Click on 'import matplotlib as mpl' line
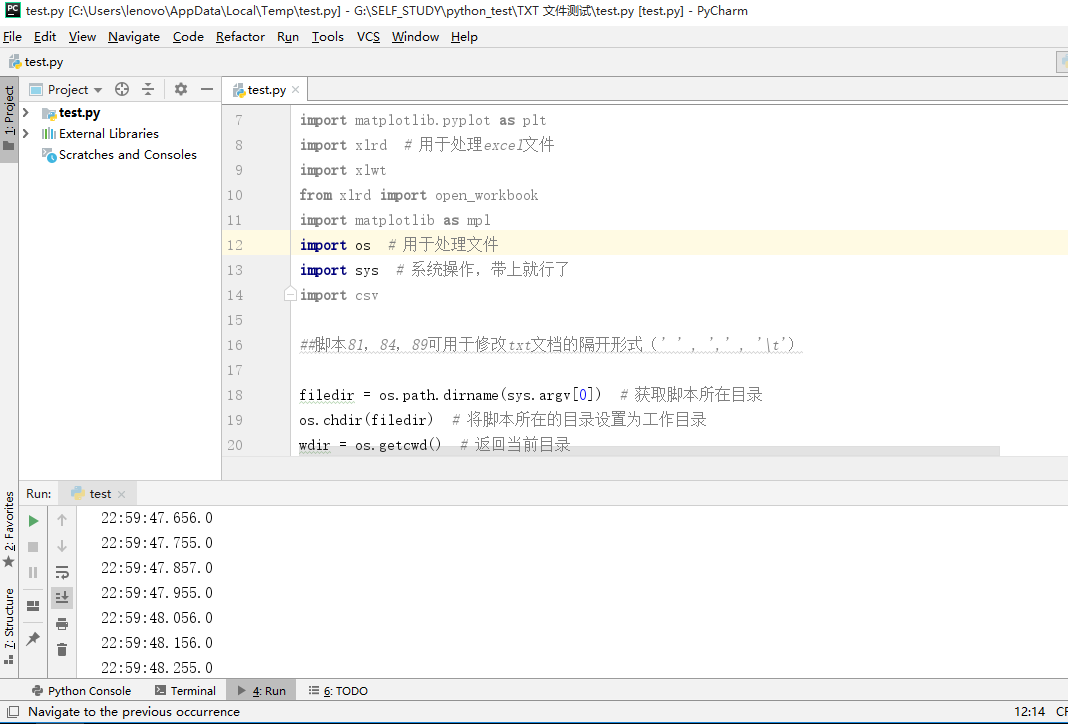 (395, 220)
